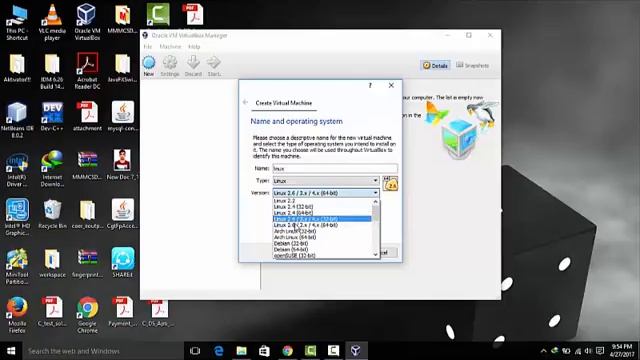Open Mozilla Firefox desktop shortcut

[17, 315]
